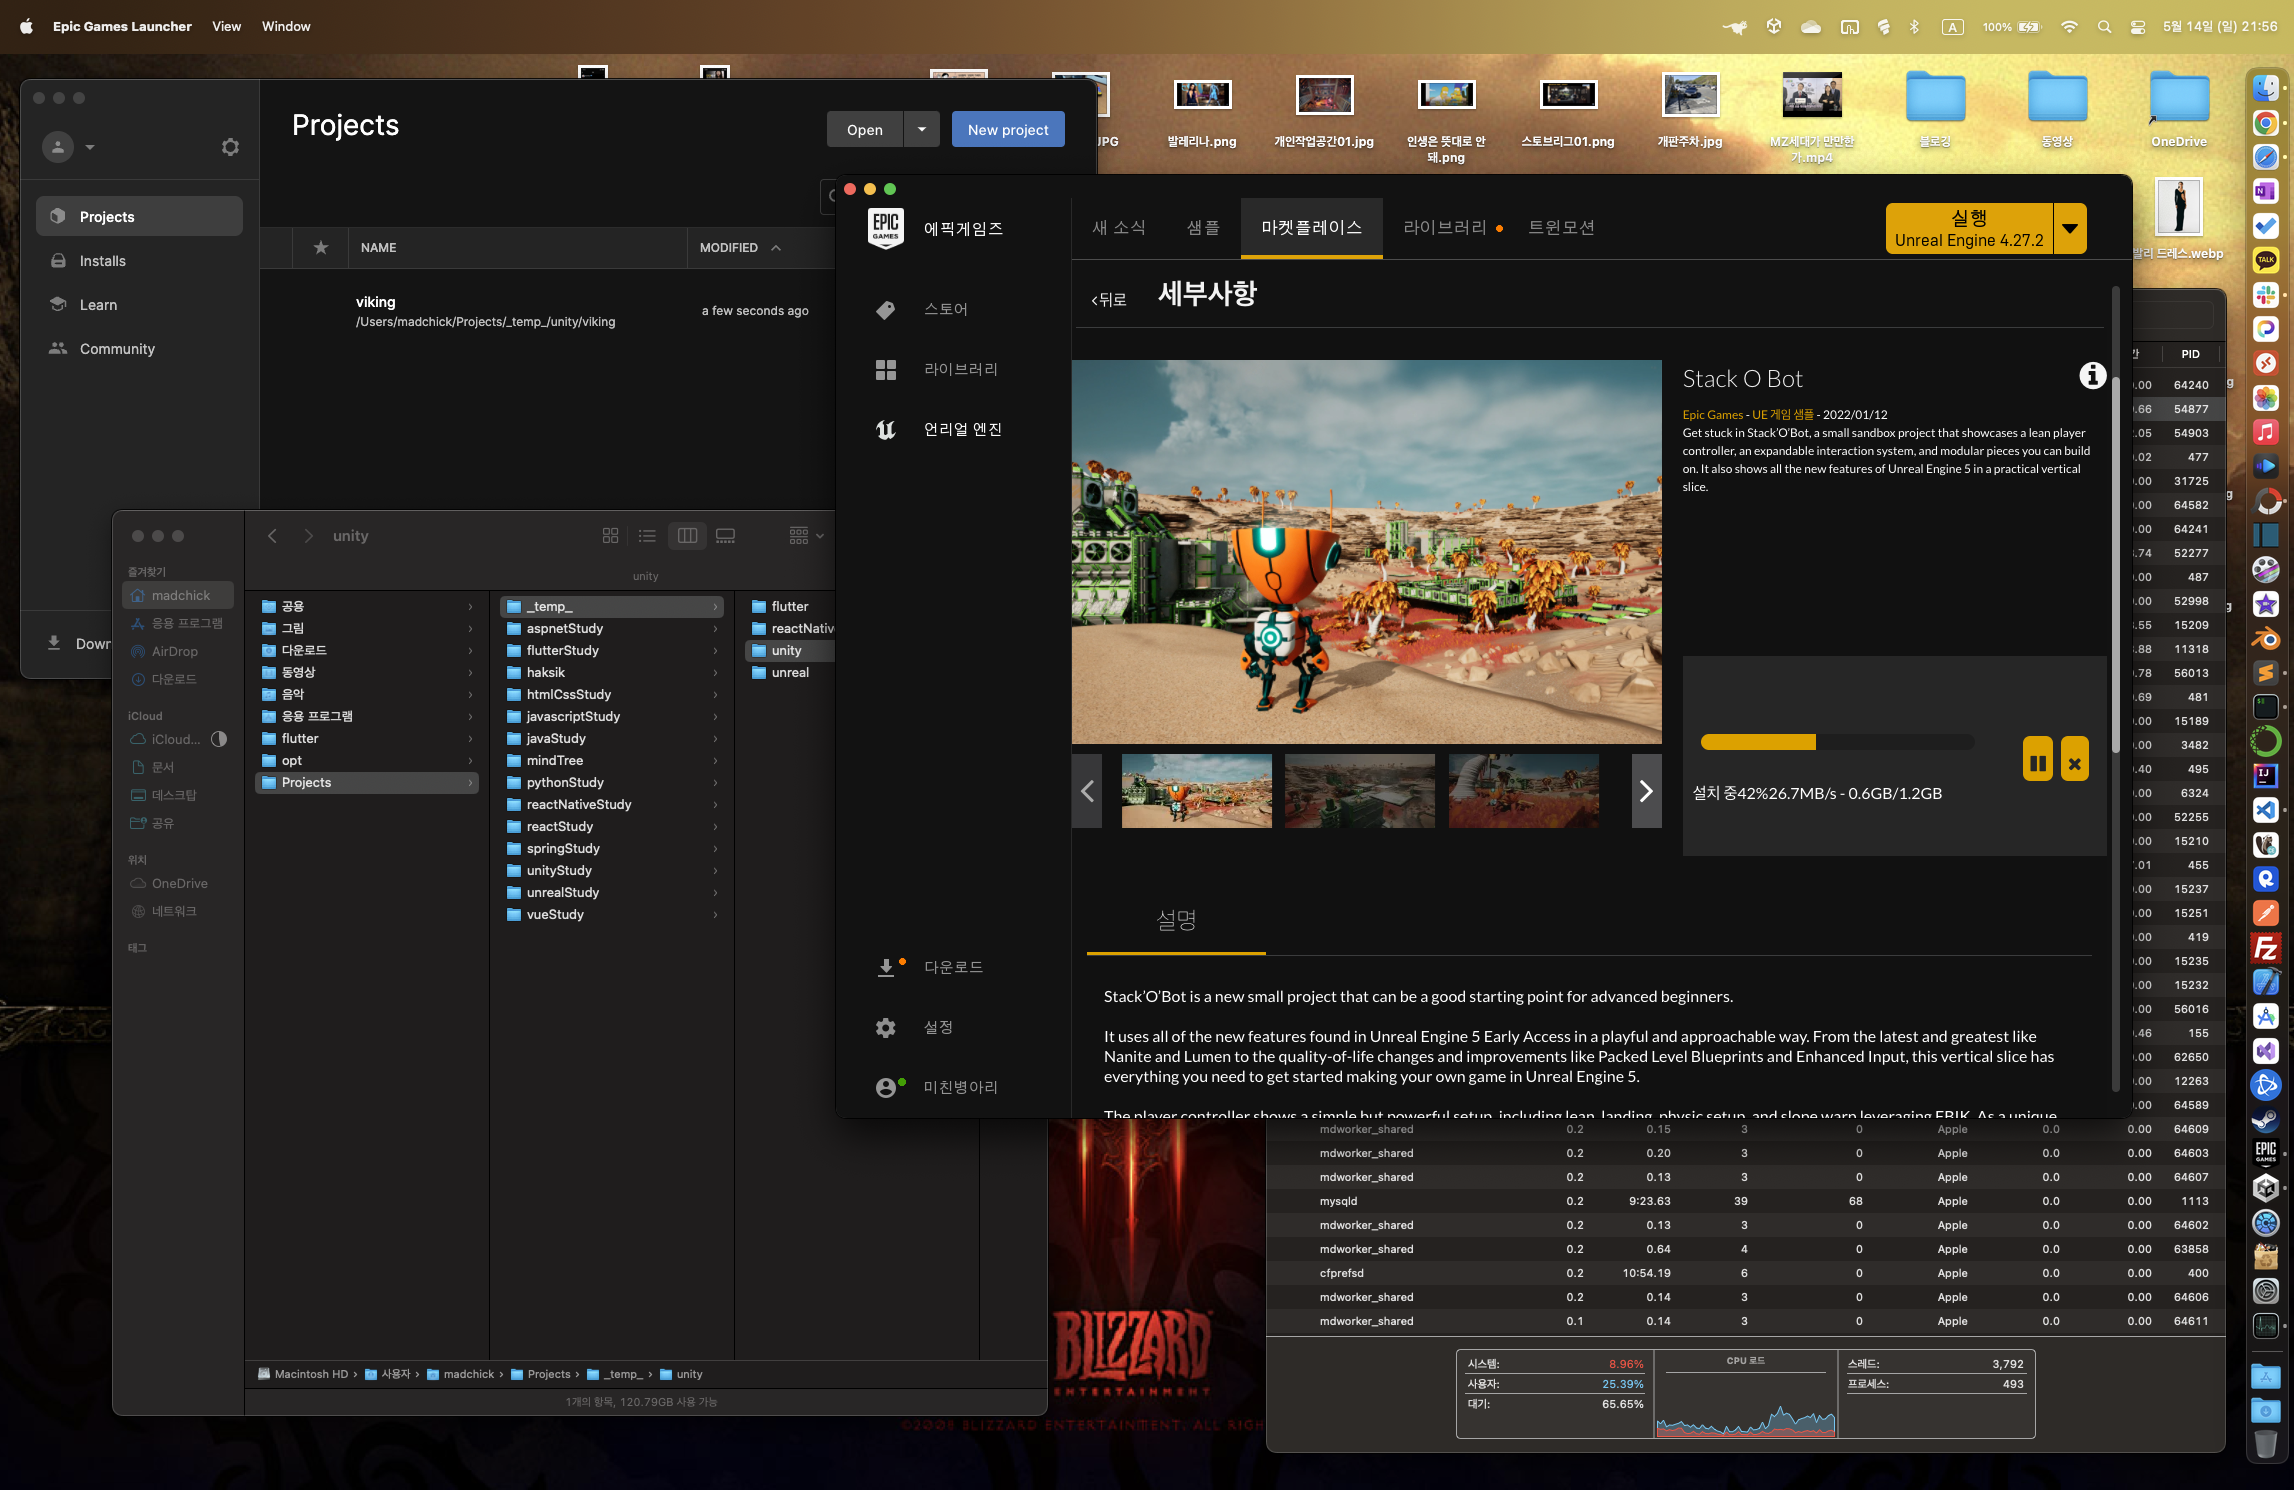
Task: Go back with the 뒤로 link
Action: click(1109, 299)
